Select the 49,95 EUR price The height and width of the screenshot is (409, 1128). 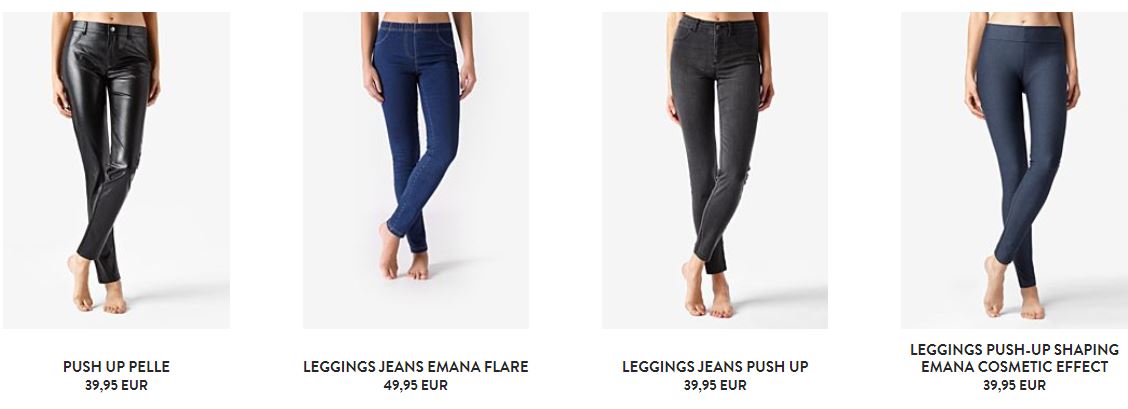pyautogui.click(x=416, y=385)
